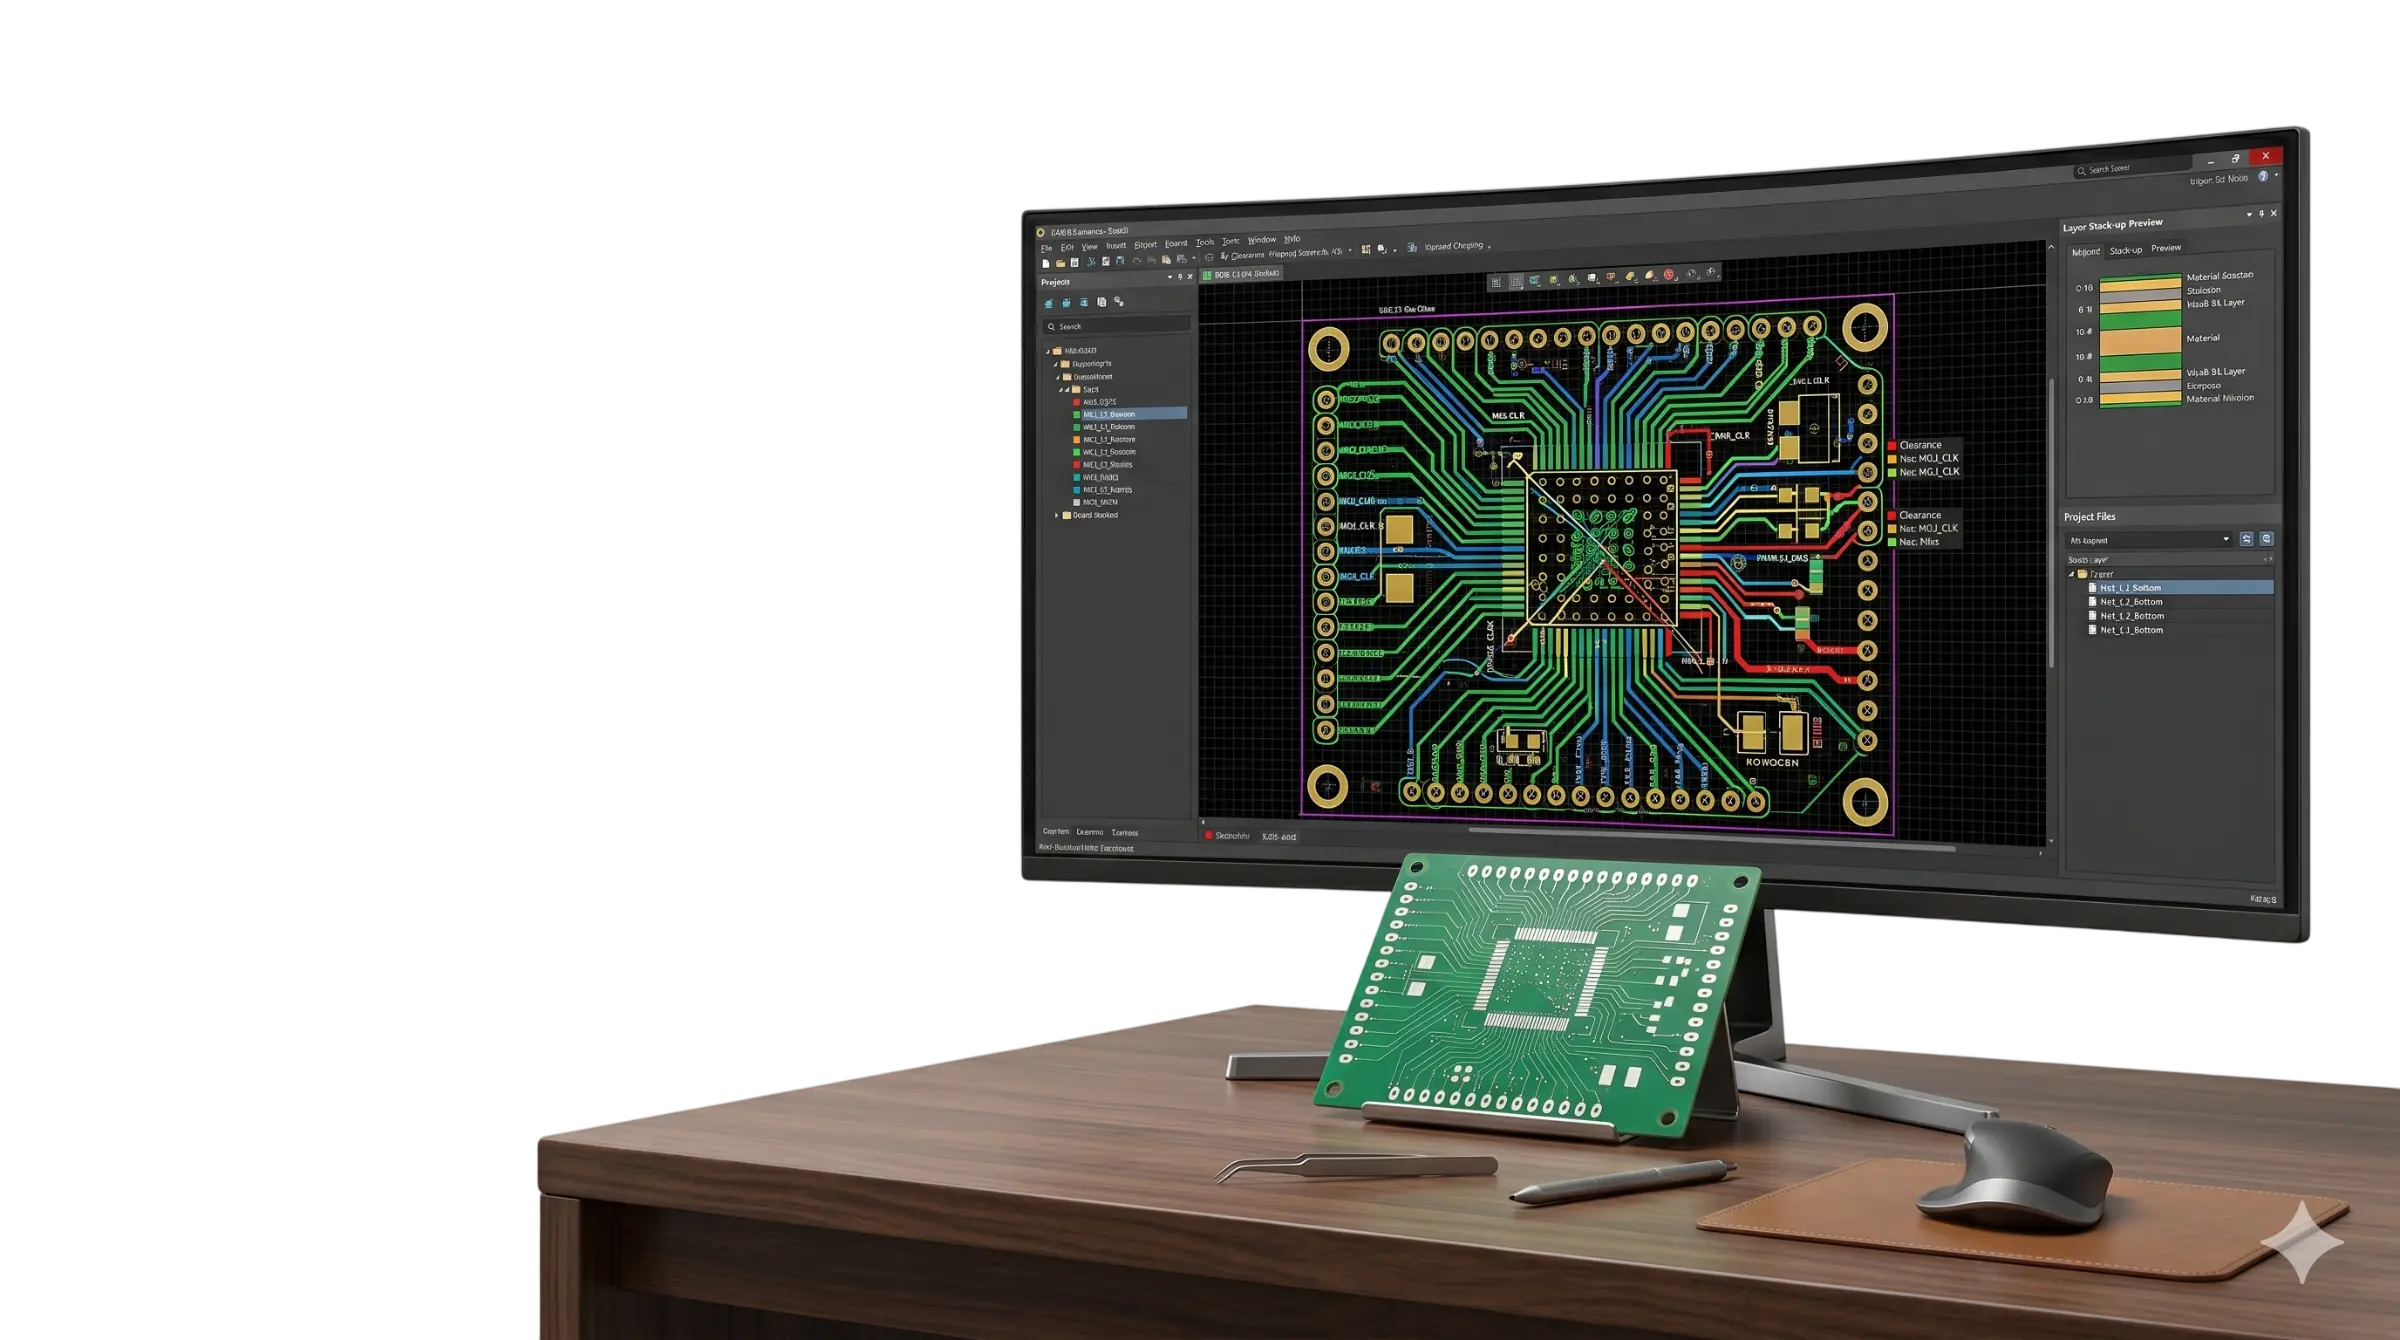Click the save disk icon in main toolbar

click(1074, 263)
